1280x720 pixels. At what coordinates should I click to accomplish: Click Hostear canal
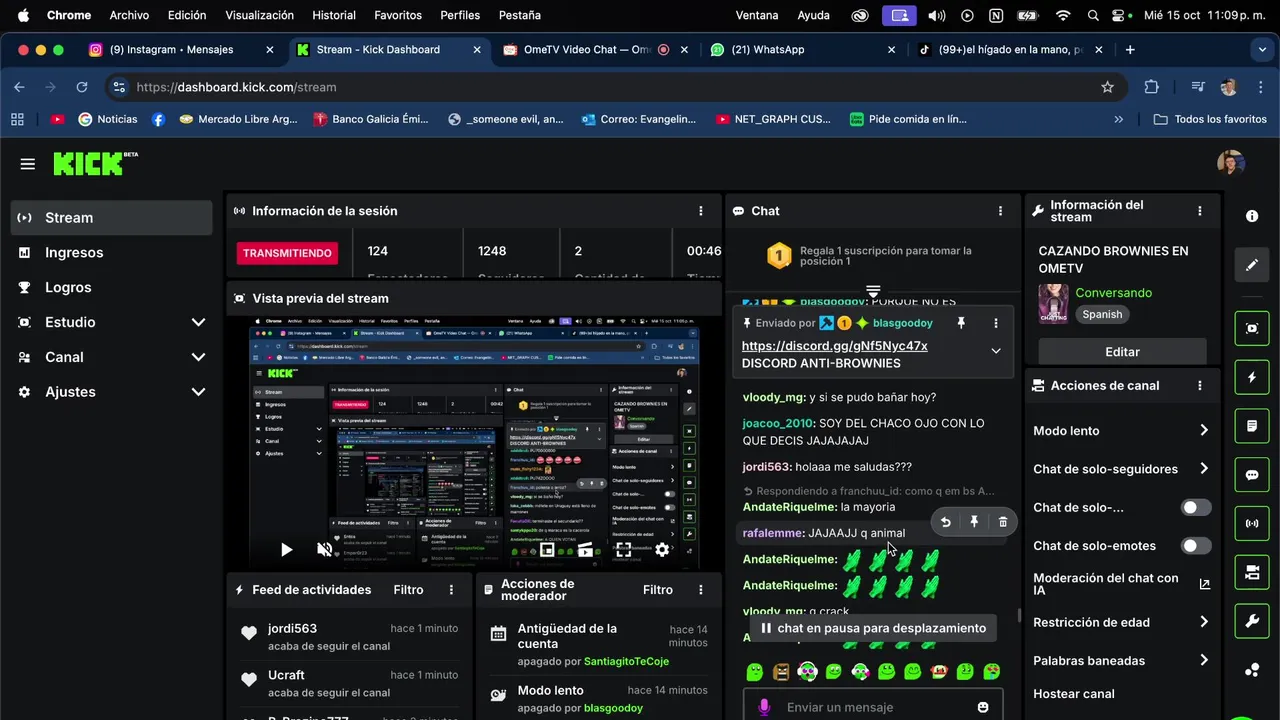click(1074, 694)
